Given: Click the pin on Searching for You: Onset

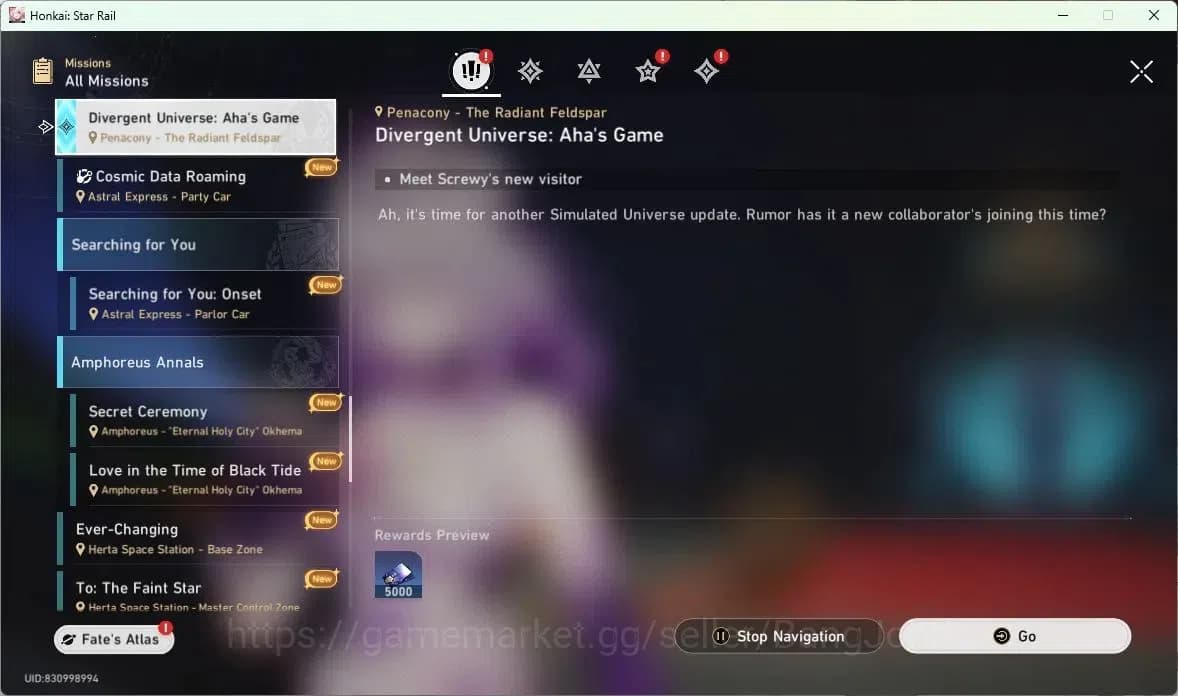Looking at the screenshot, I should pos(93,314).
